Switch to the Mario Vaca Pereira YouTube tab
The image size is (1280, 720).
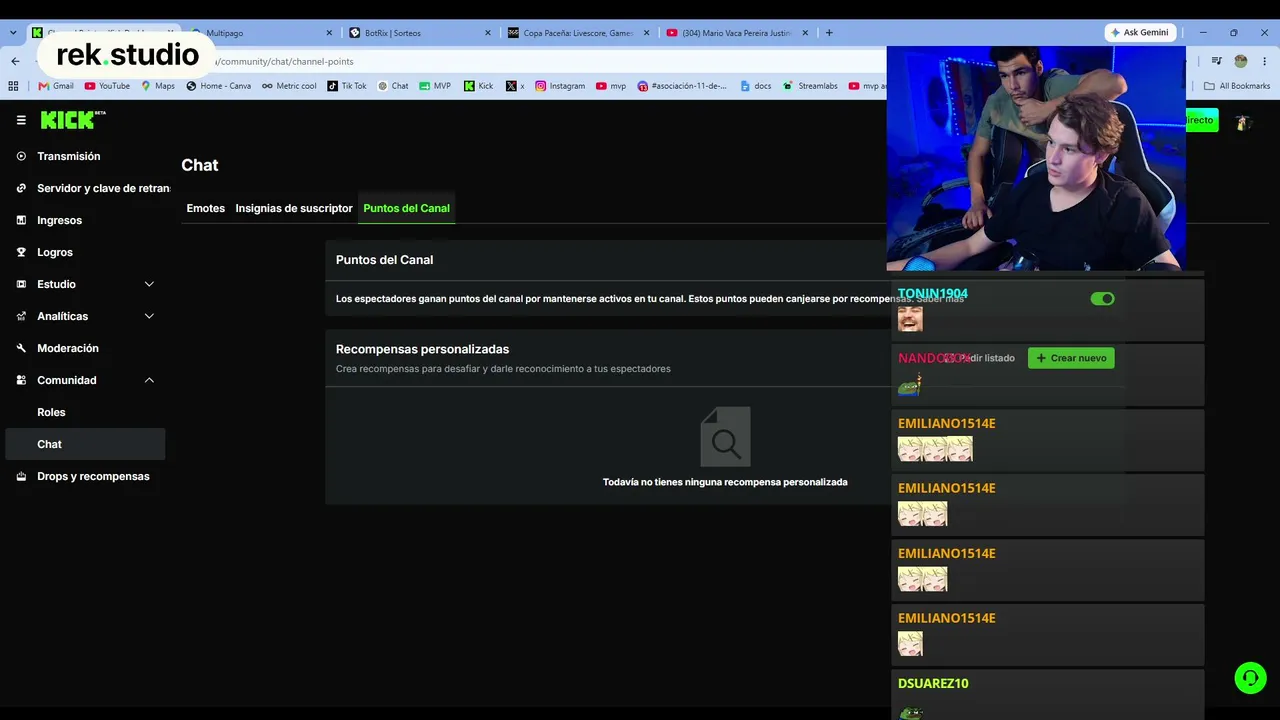(x=738, y=33)
